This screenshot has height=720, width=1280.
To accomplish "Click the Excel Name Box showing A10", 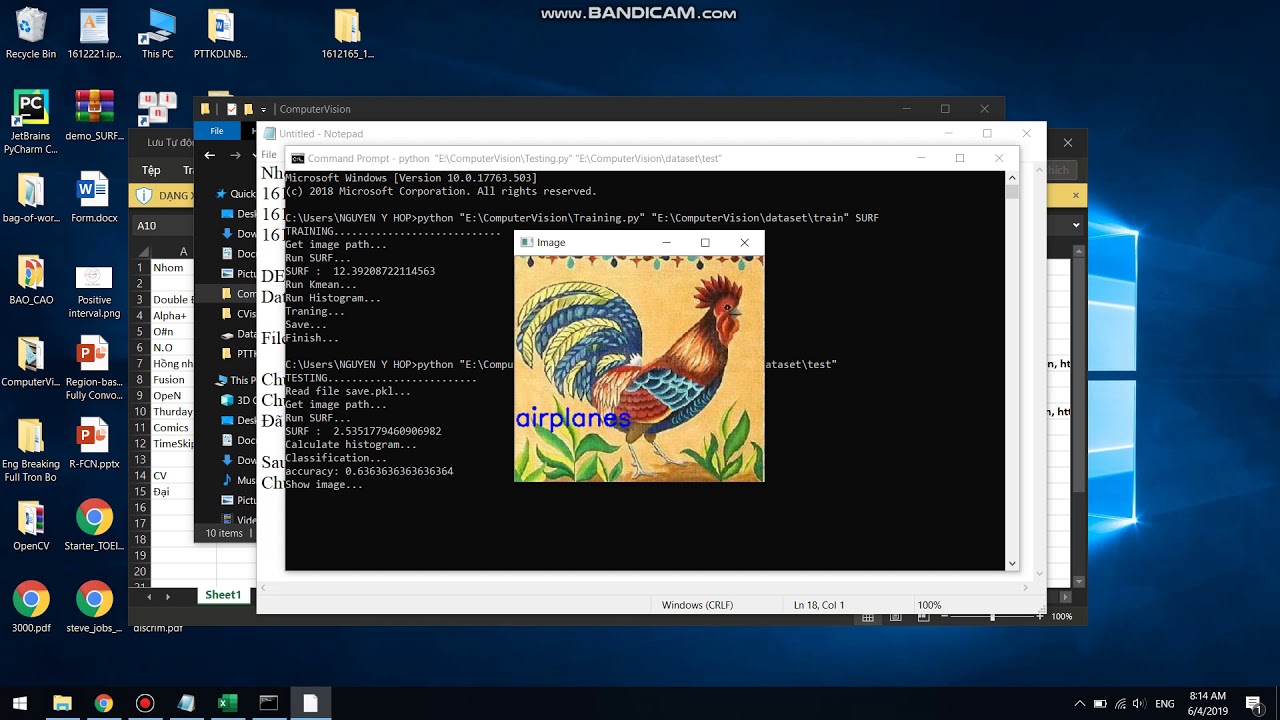I will coord(160,225).
